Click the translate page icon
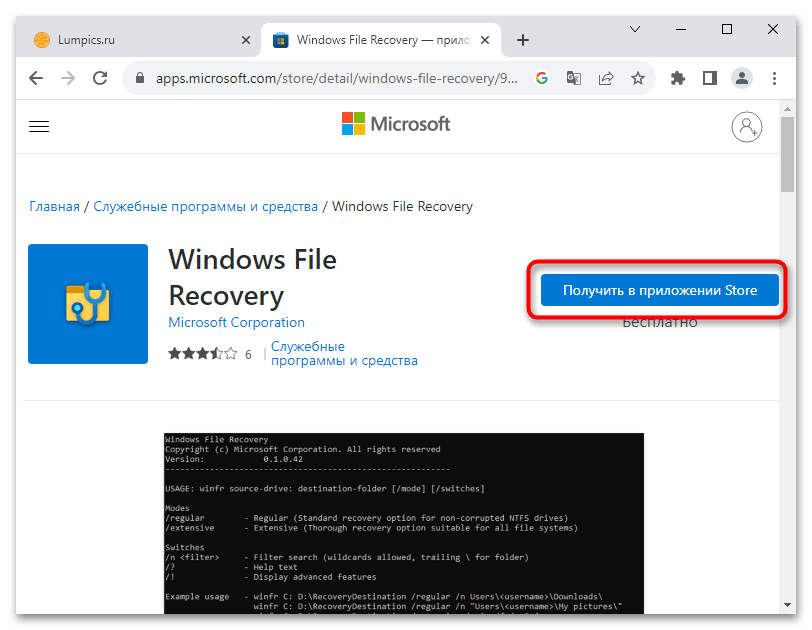 click(x=574, y=77)
